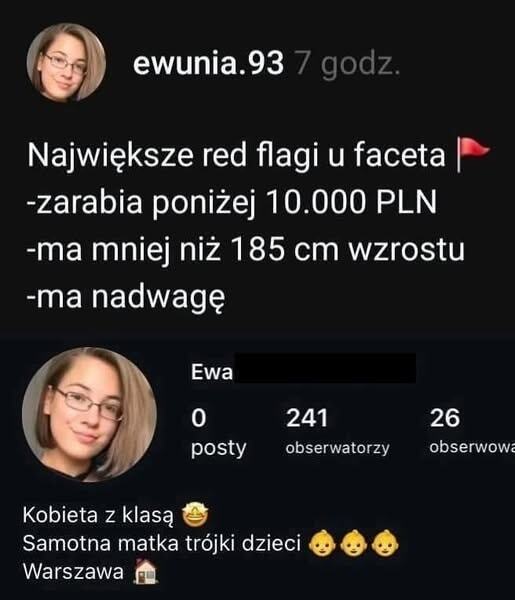Open the small ewunia.93 avatar thumbnail
Screen dimensions: 515x600
tap(66, 63)
